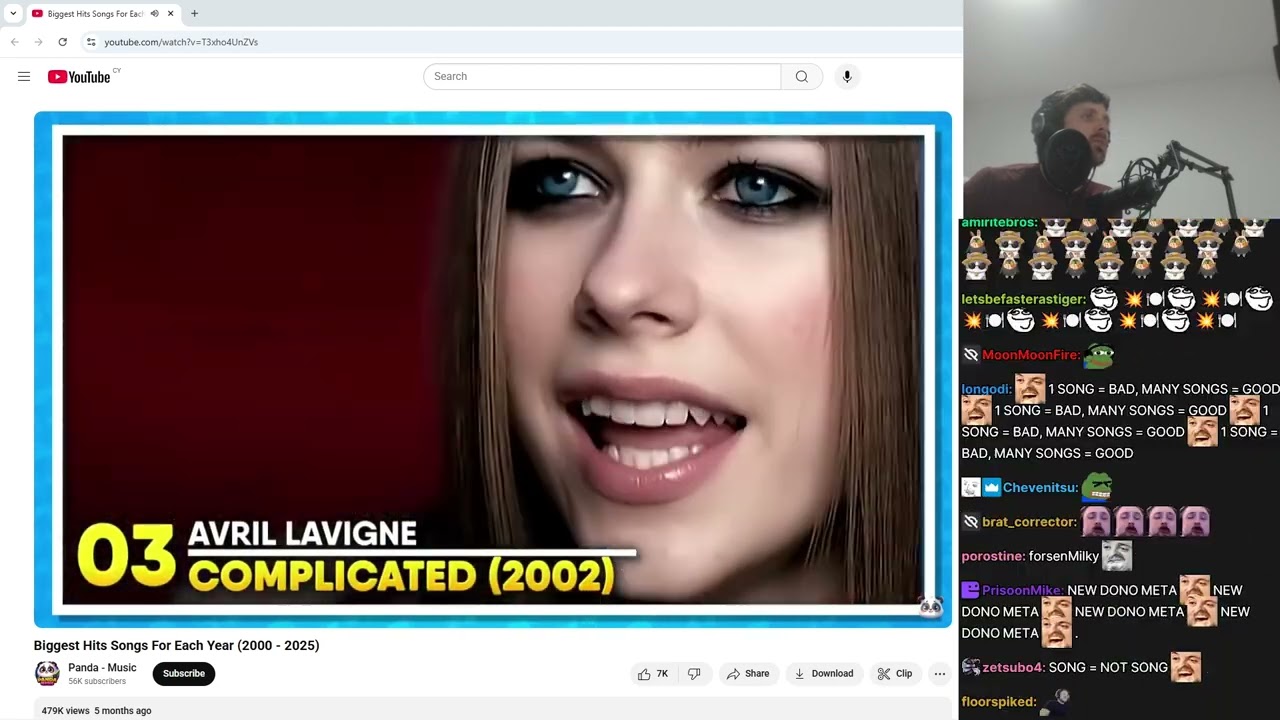Reload the page in browser
1280x720 pixels.
pos(62,42)
